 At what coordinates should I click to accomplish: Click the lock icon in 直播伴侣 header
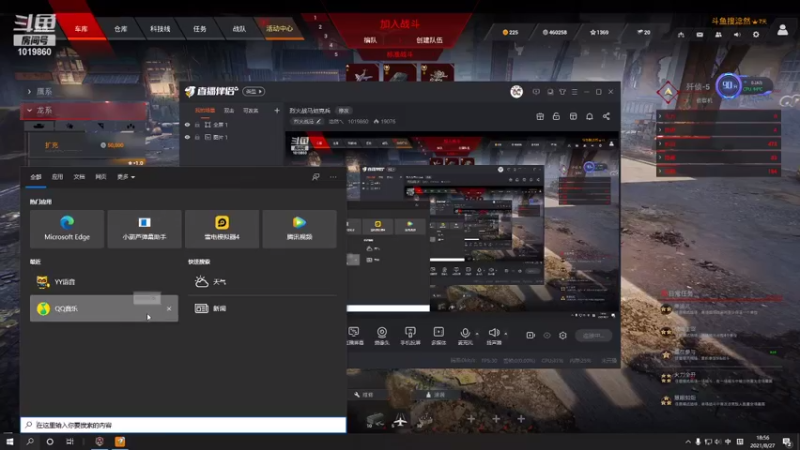(556, 116)
